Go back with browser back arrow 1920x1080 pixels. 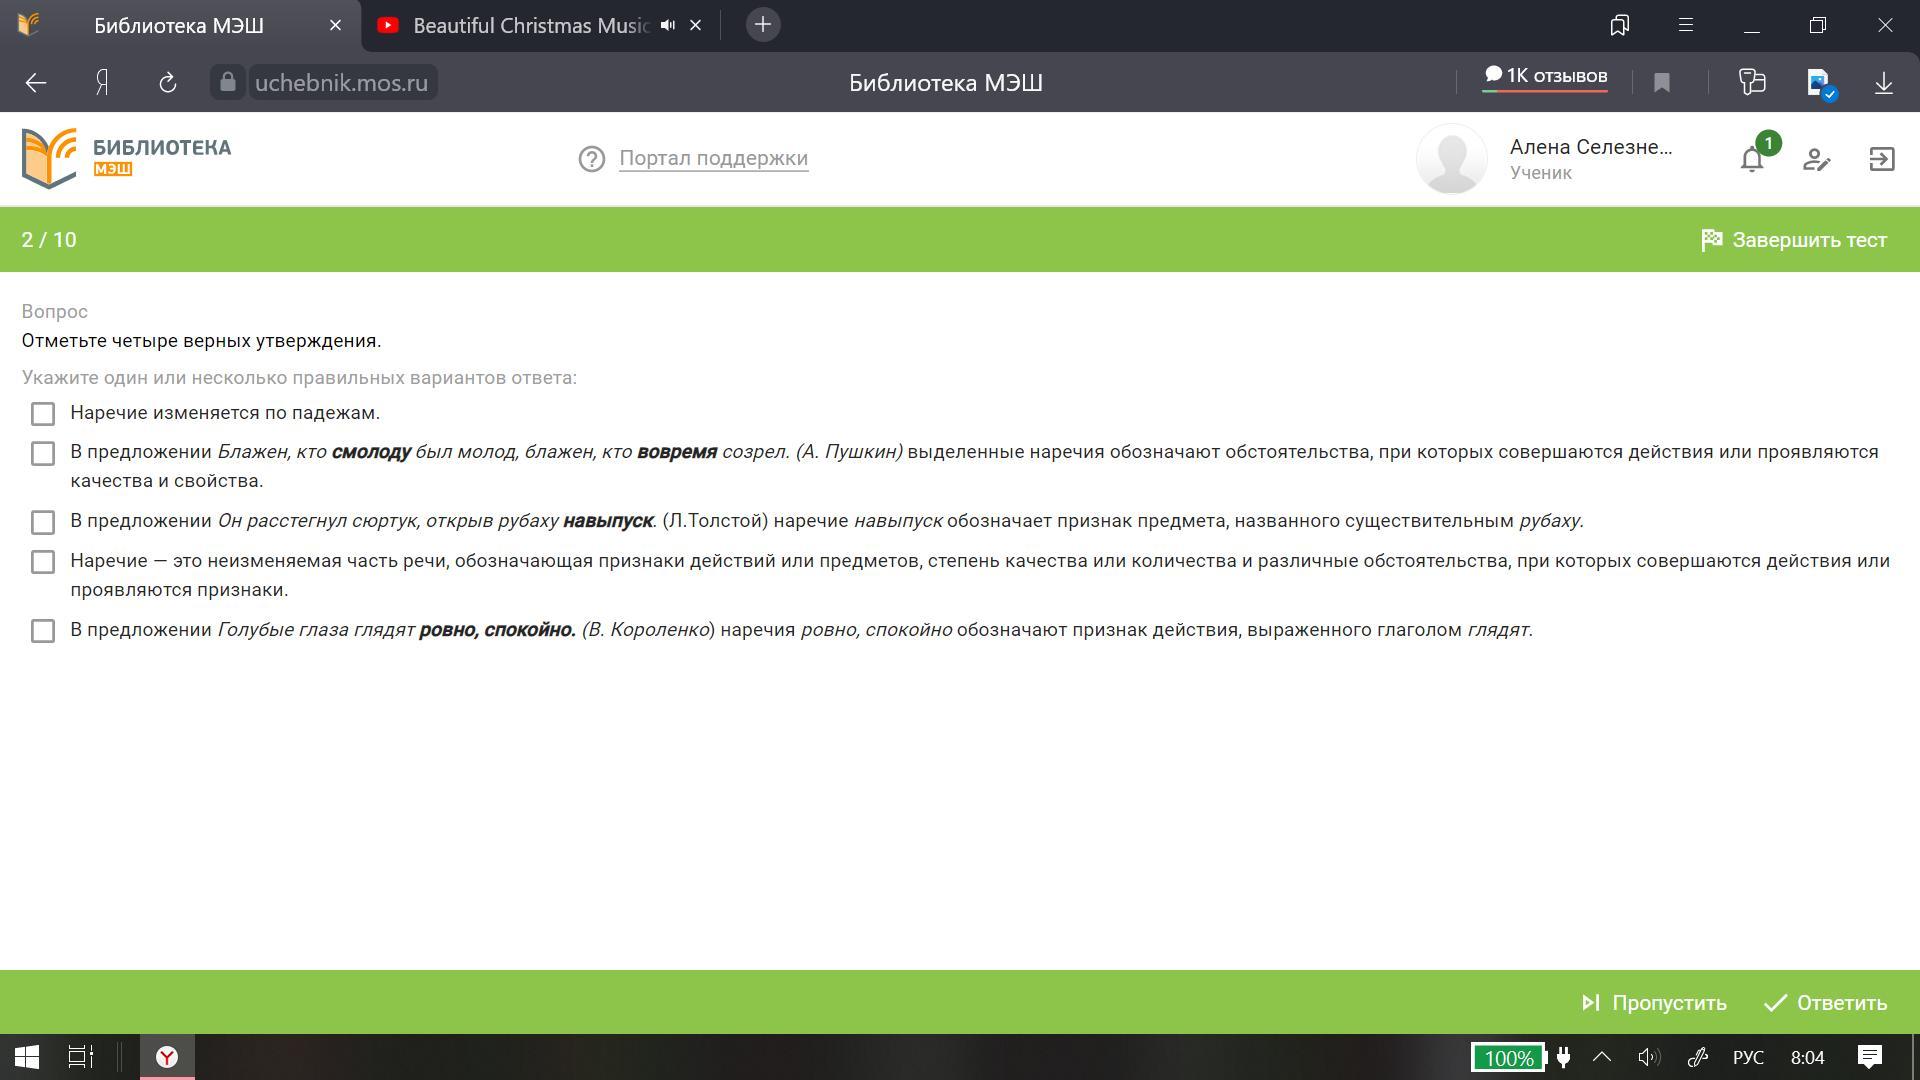click(36, 83)
